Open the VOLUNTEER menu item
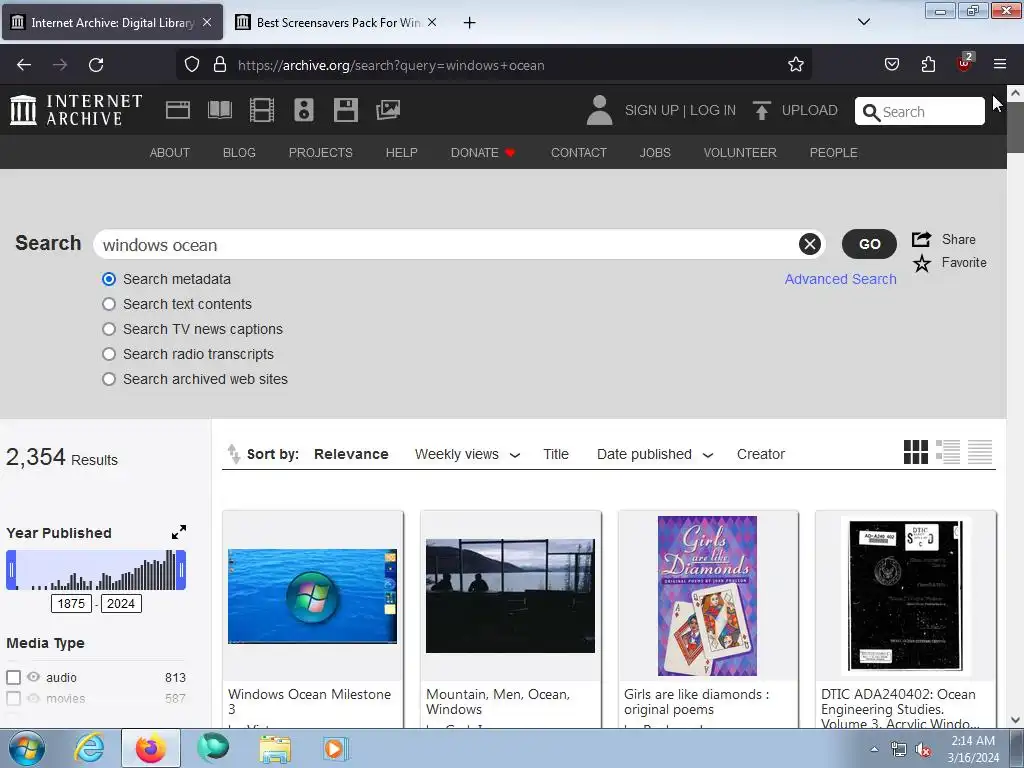 (740, 152)
